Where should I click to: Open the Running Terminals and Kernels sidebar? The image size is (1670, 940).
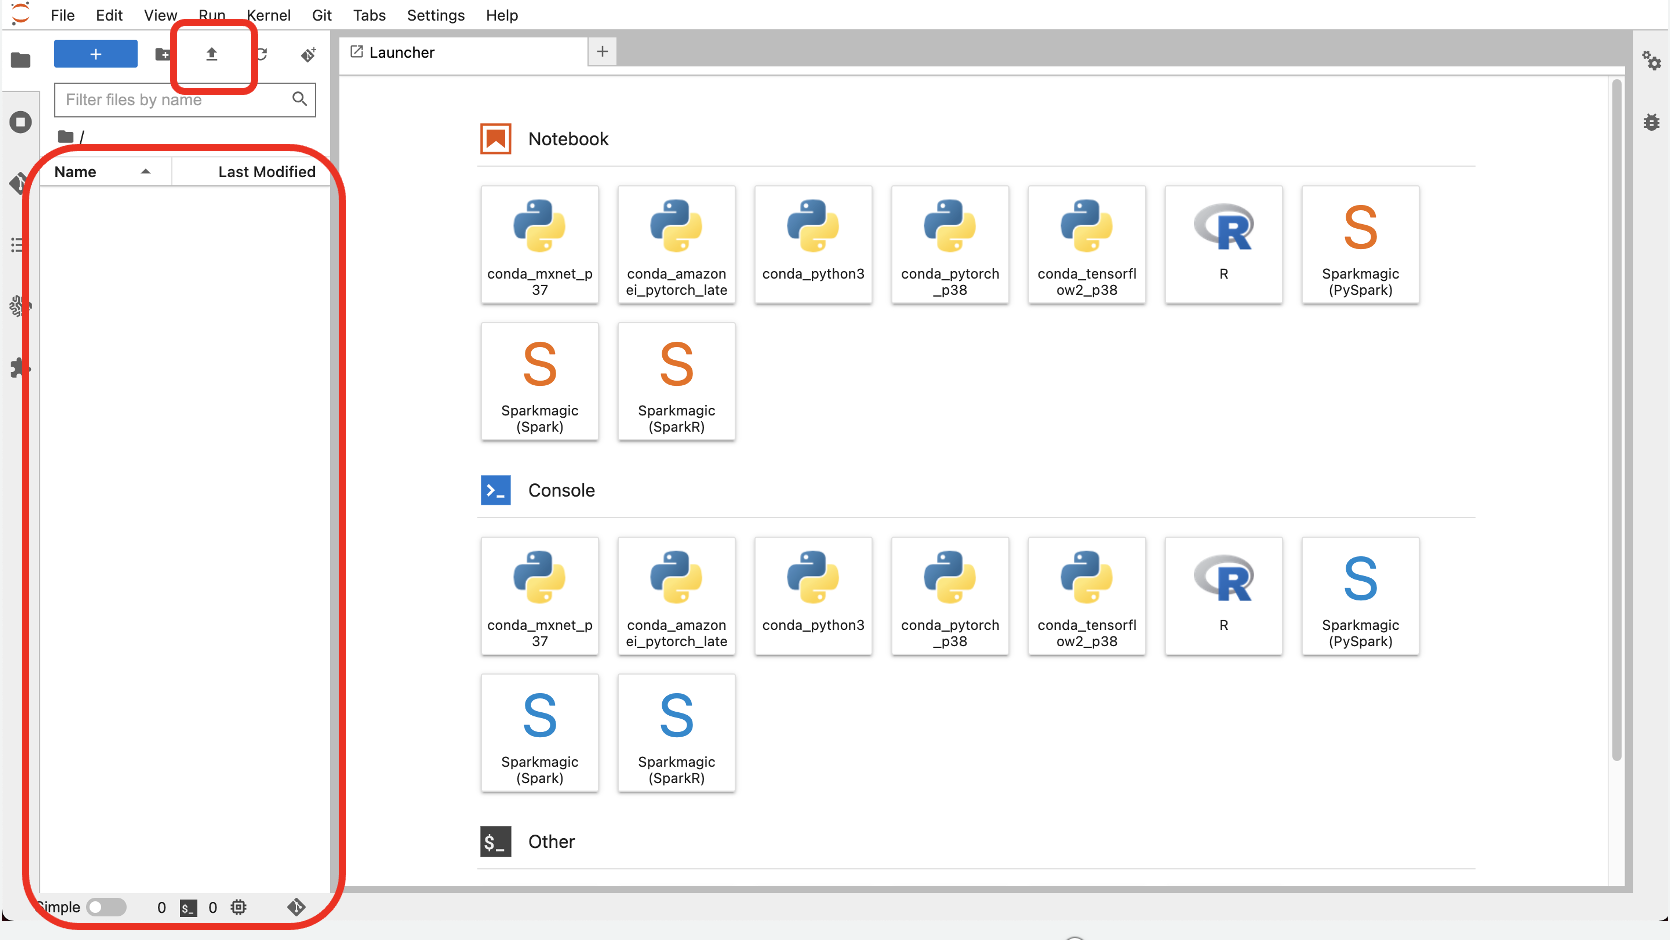pyautogui.click(x=20, y=122)
